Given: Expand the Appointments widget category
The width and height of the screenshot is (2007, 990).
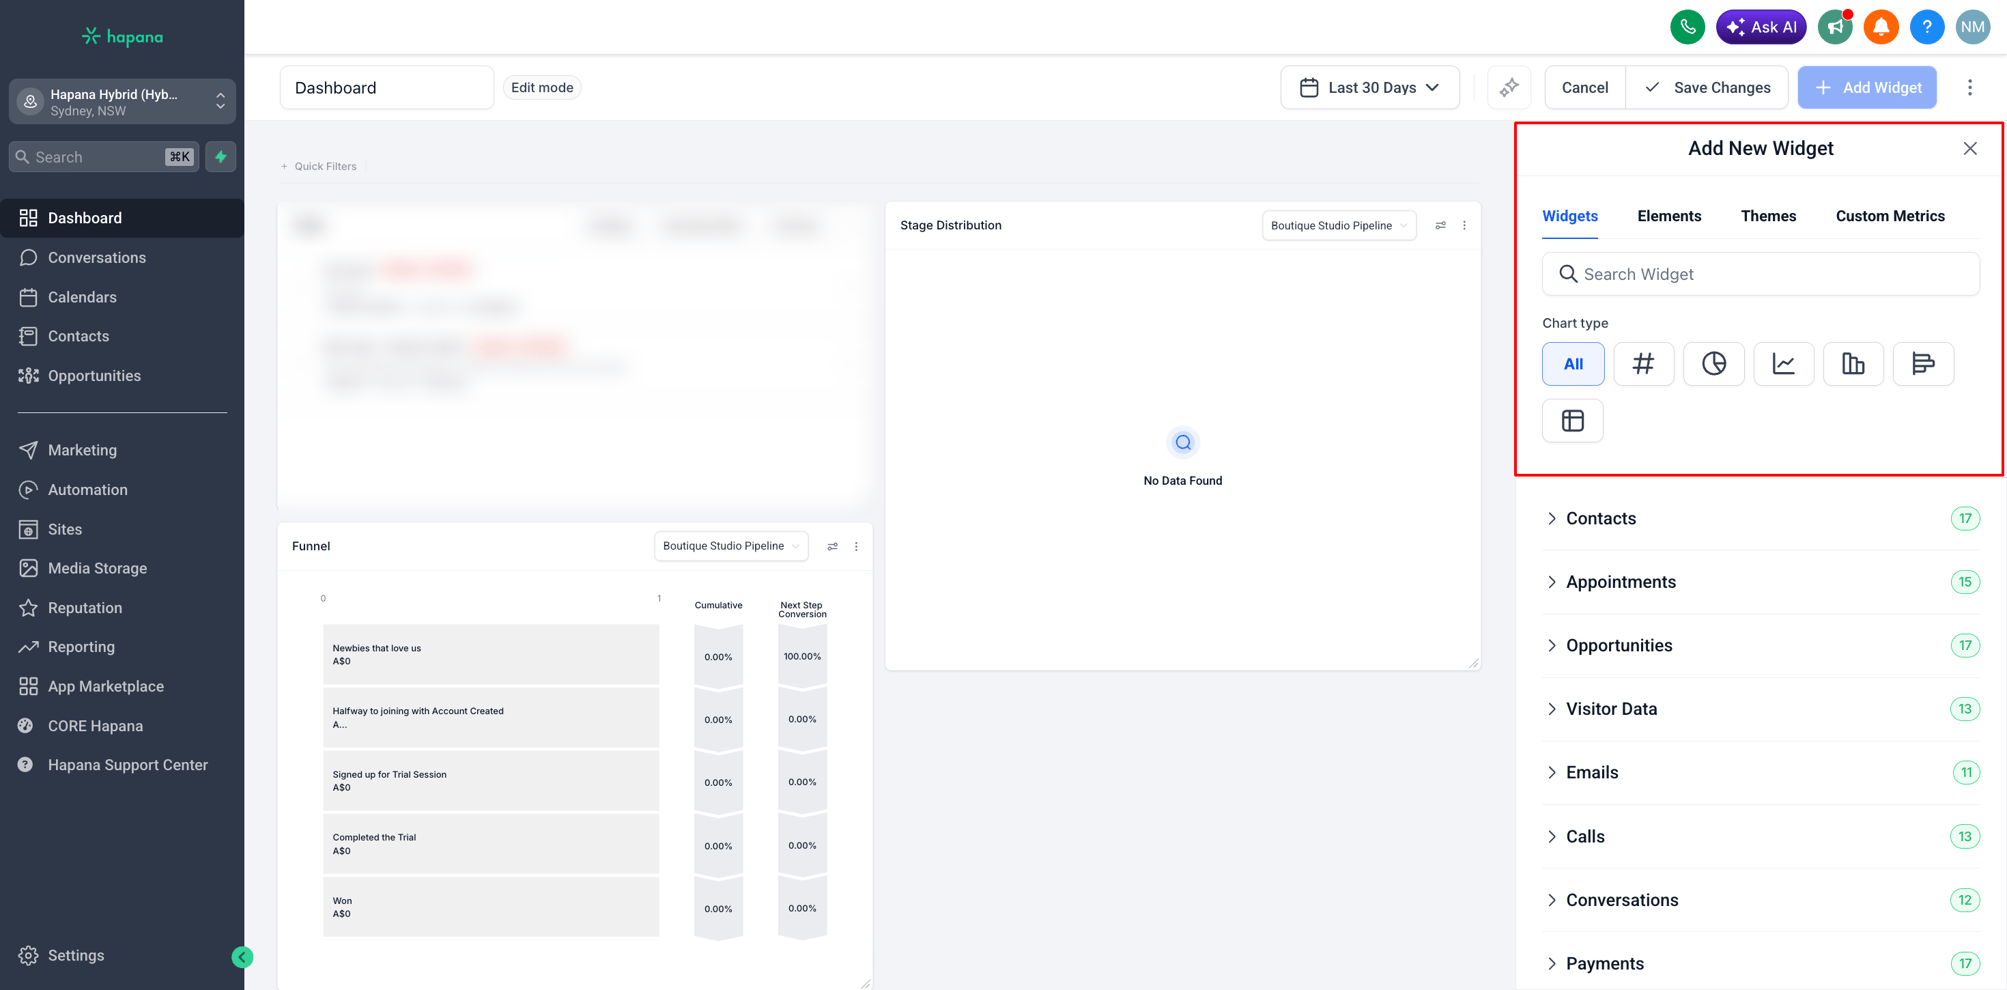Looking at the screenshot, I should click(1761, 582).
